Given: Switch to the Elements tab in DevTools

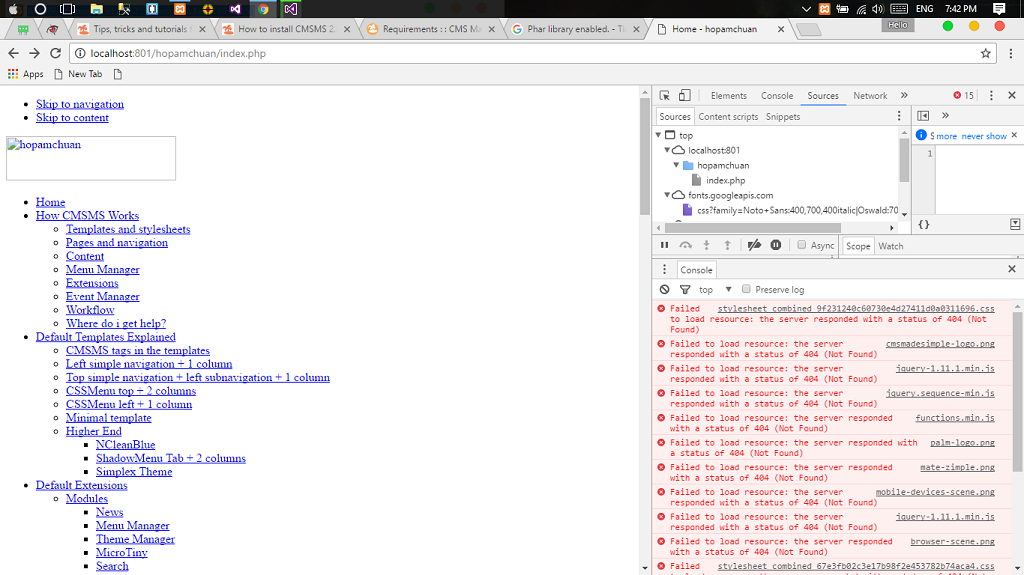Looking at the screenshot, I should (x=728, y=96).
